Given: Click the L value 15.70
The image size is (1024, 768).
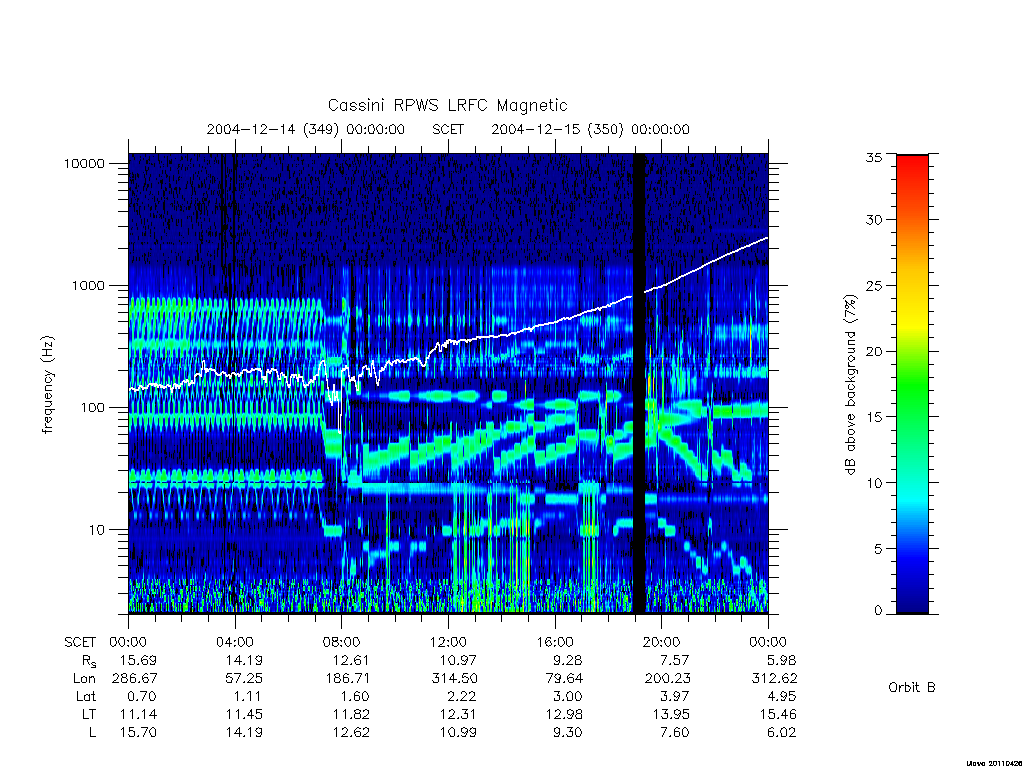Looking at the screenshot, I should (138, 733).
